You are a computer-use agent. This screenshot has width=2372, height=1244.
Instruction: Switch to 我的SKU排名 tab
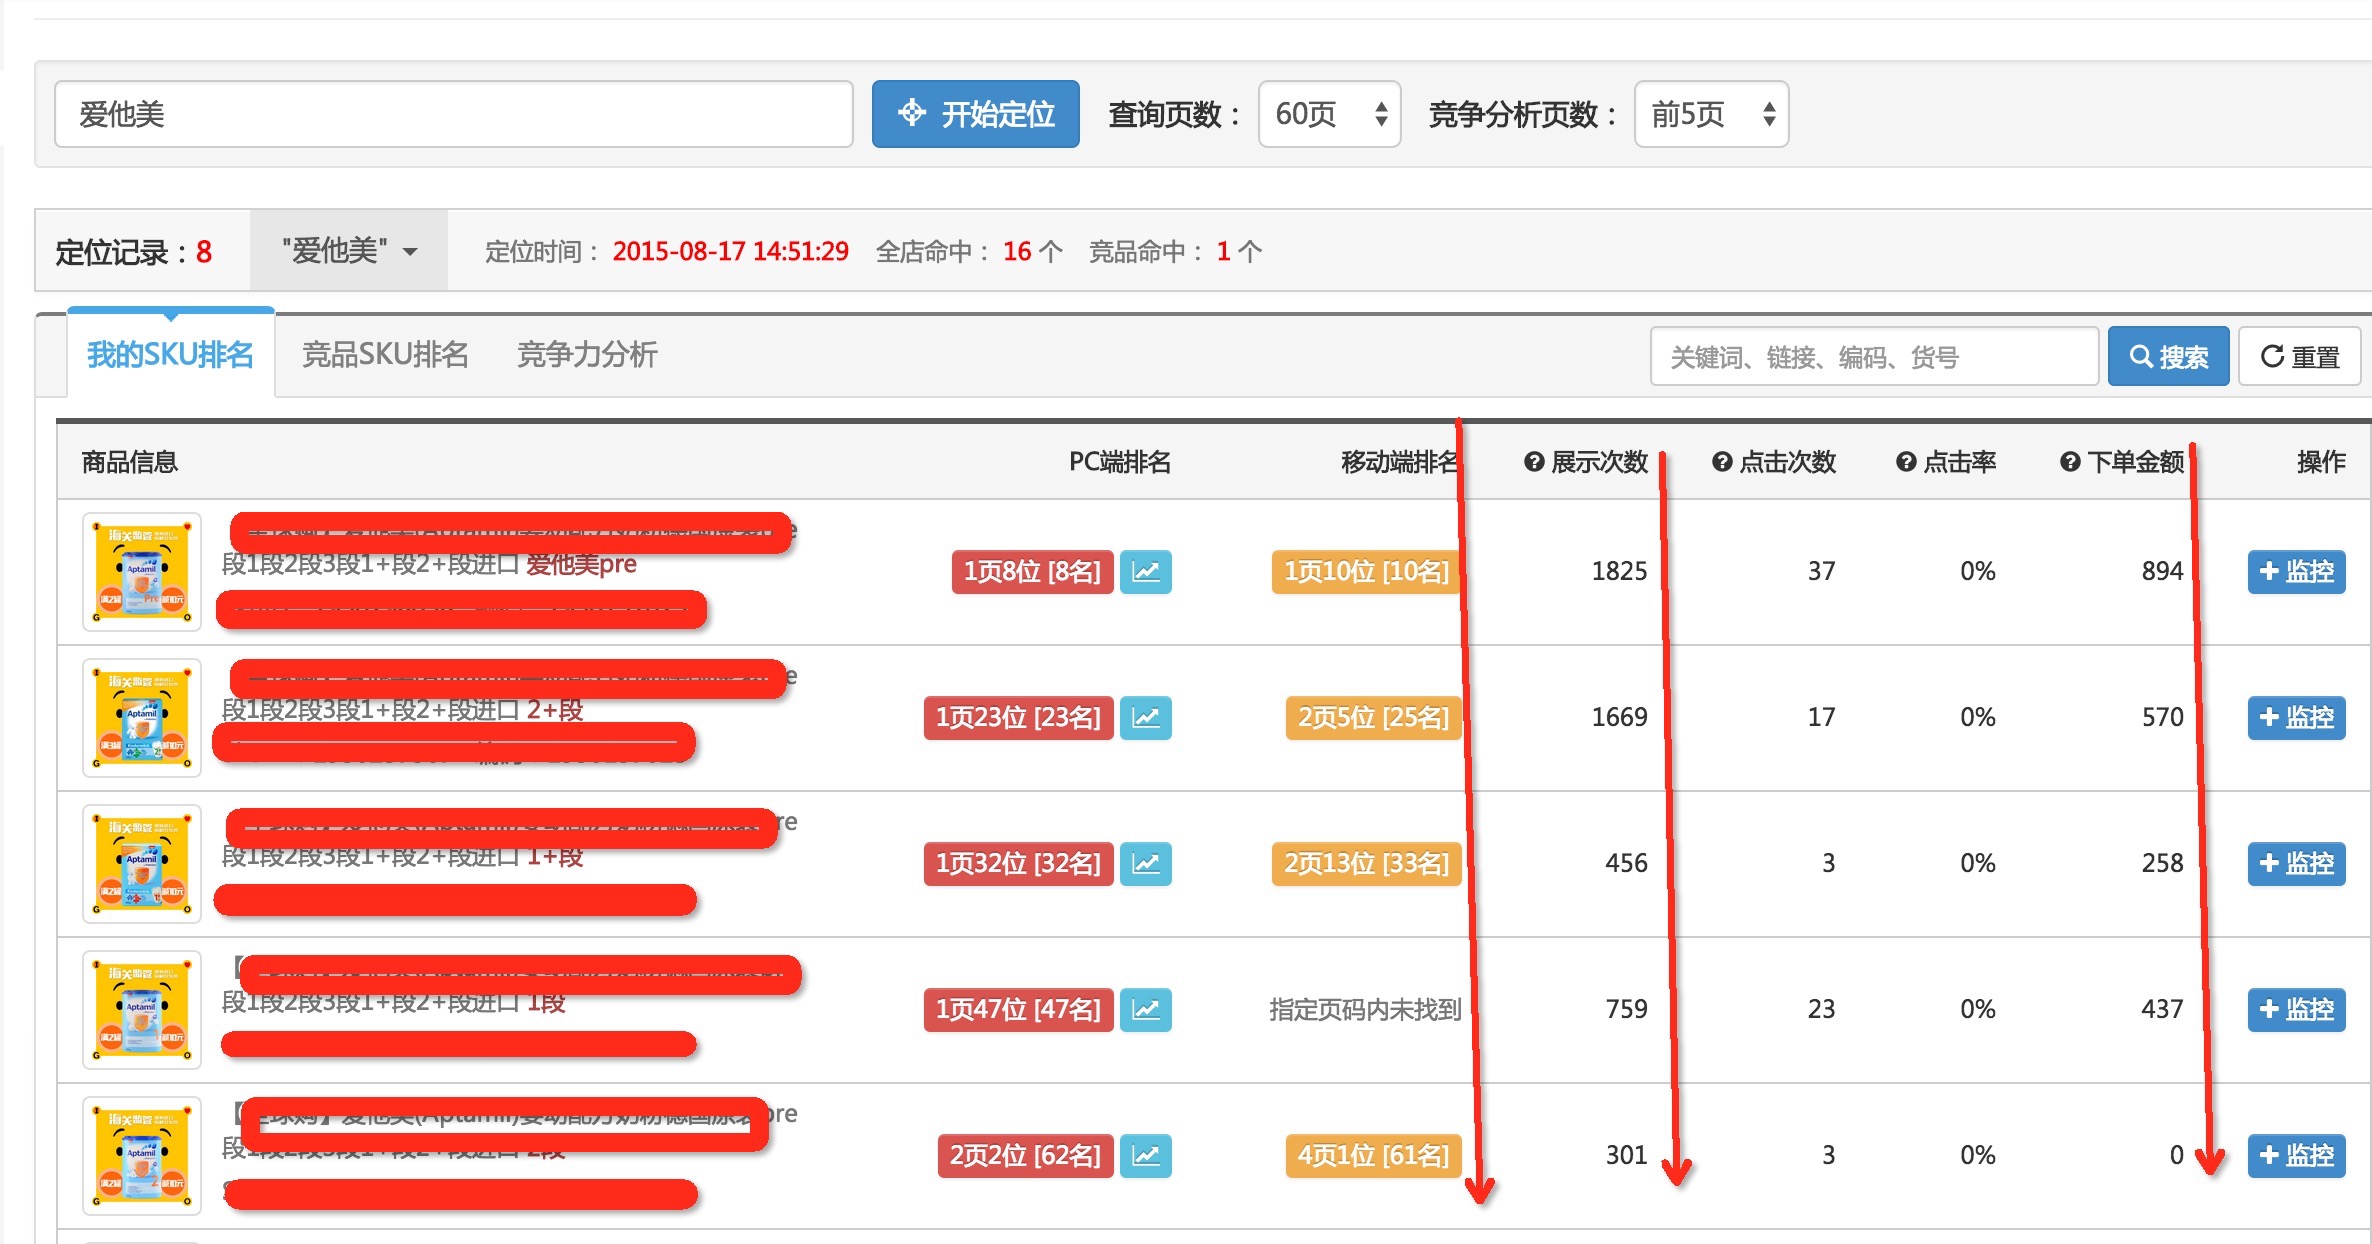[x=170, y=355]
